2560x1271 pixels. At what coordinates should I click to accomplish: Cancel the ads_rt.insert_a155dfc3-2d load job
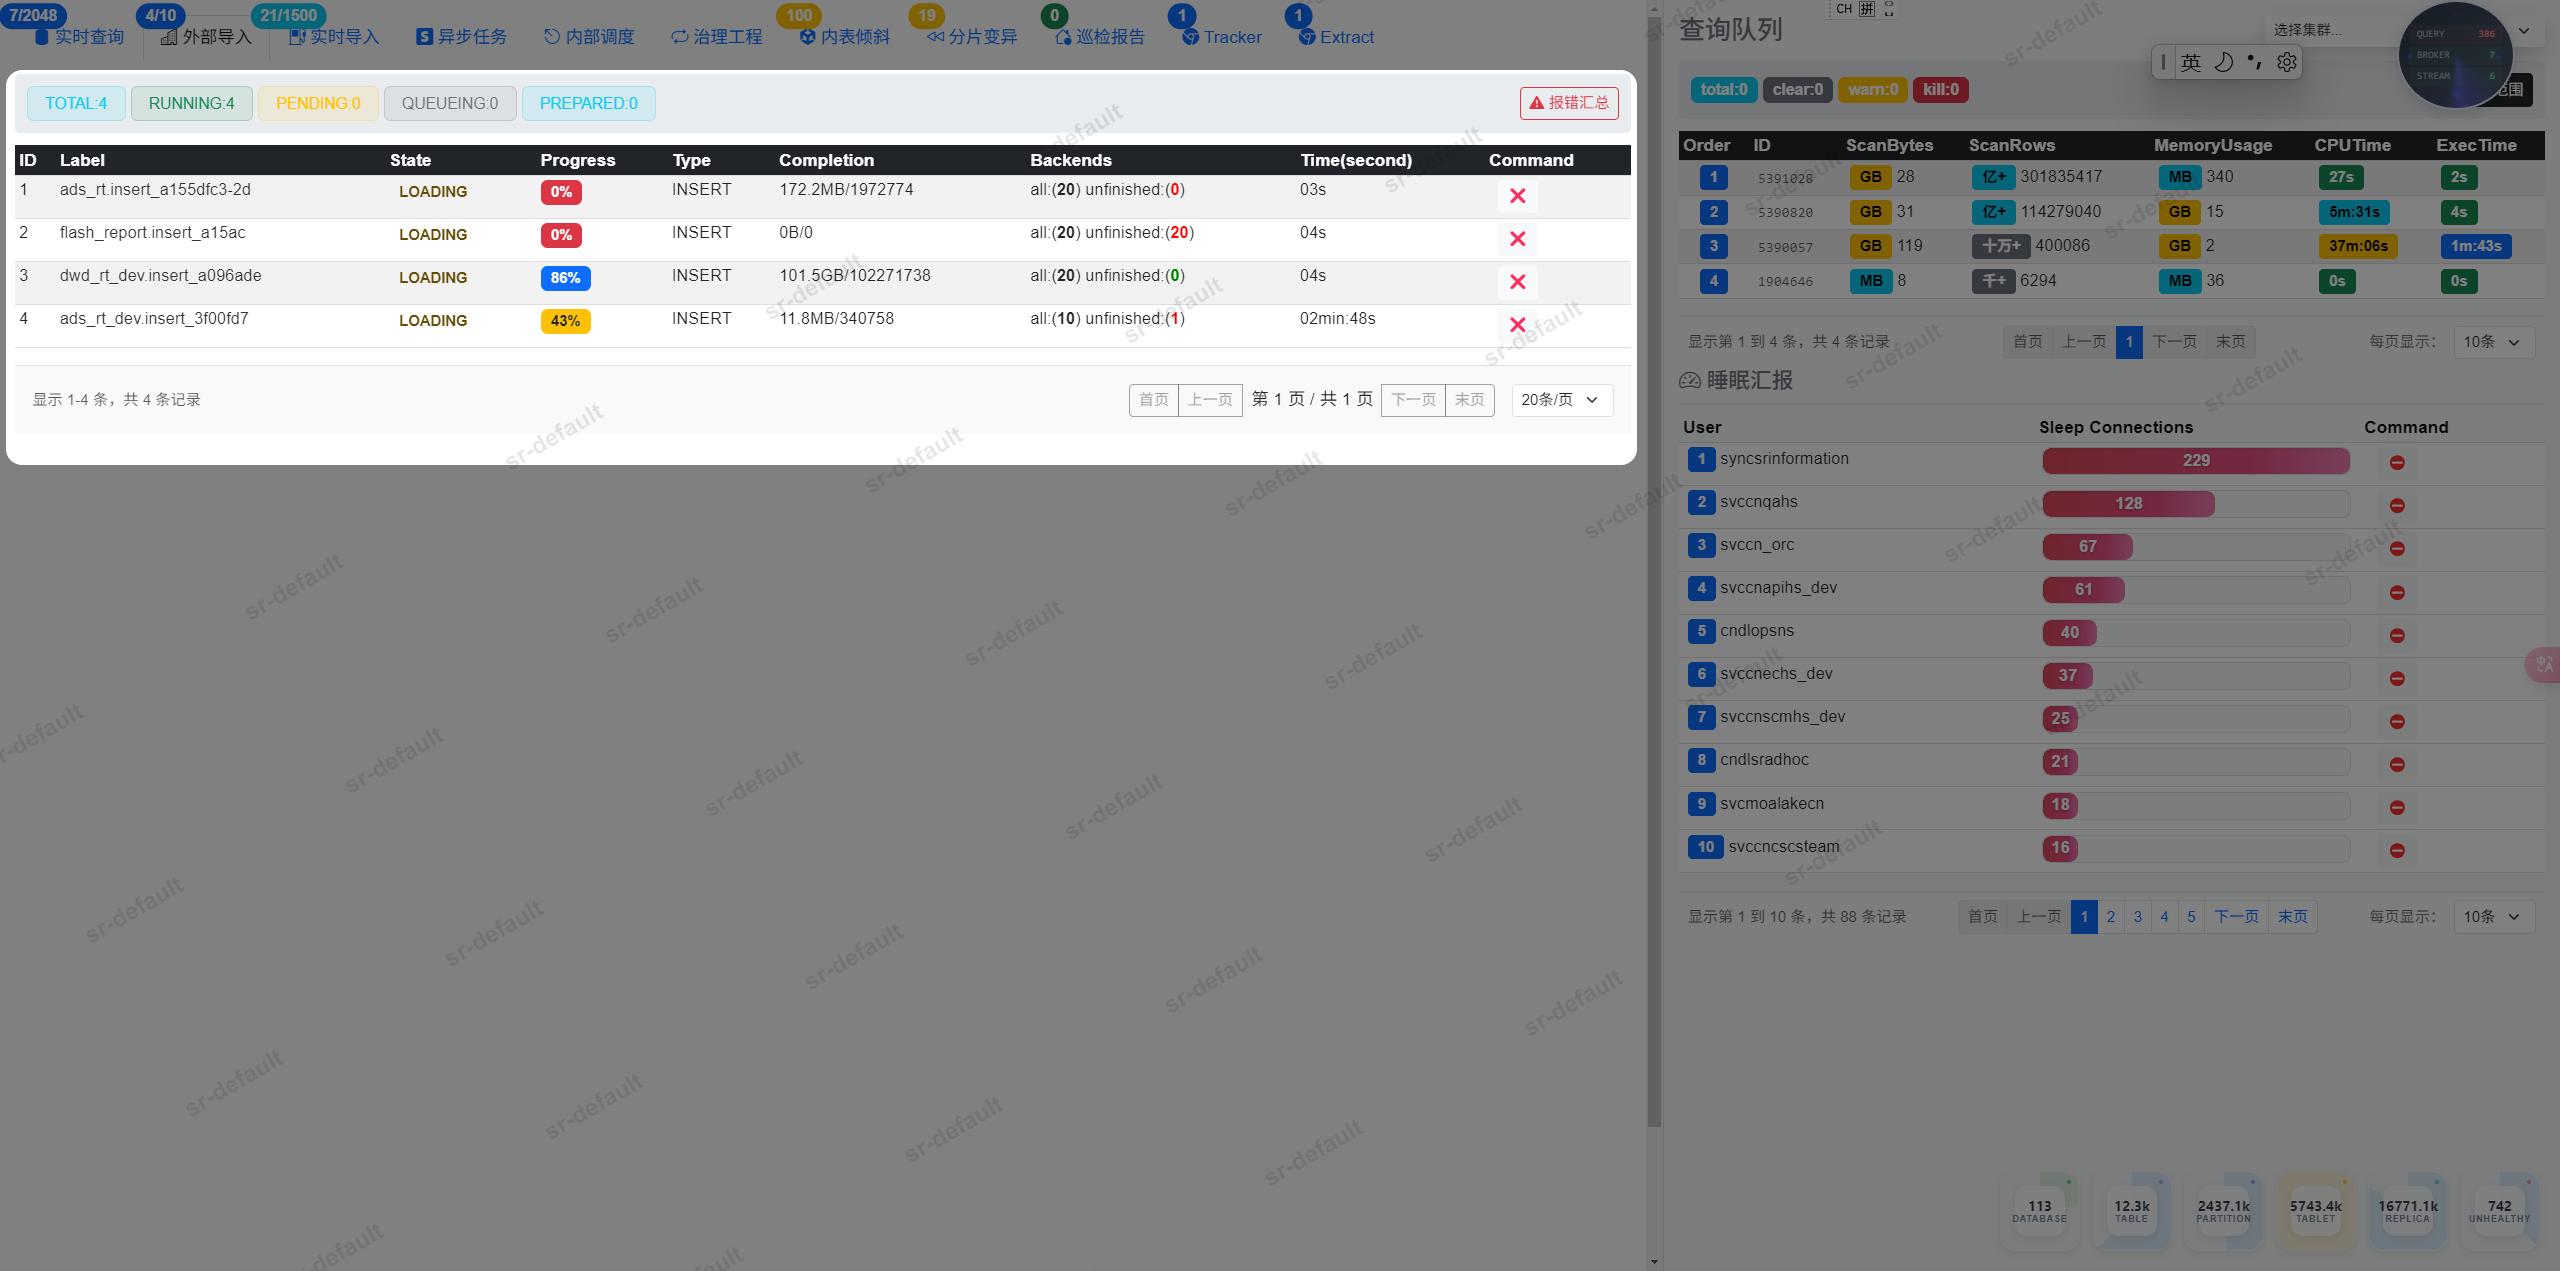pos(1517,196)
